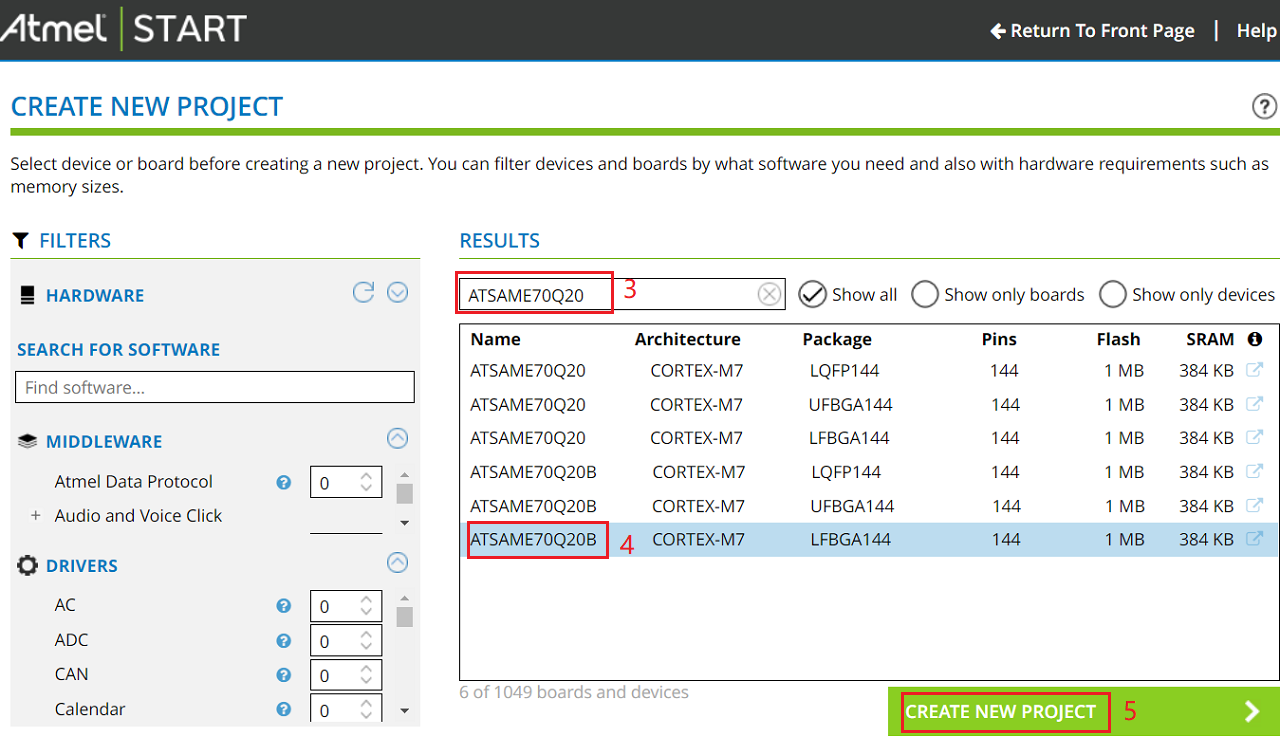
Task: Collapse the Middleware section
Action: [398, 438]
